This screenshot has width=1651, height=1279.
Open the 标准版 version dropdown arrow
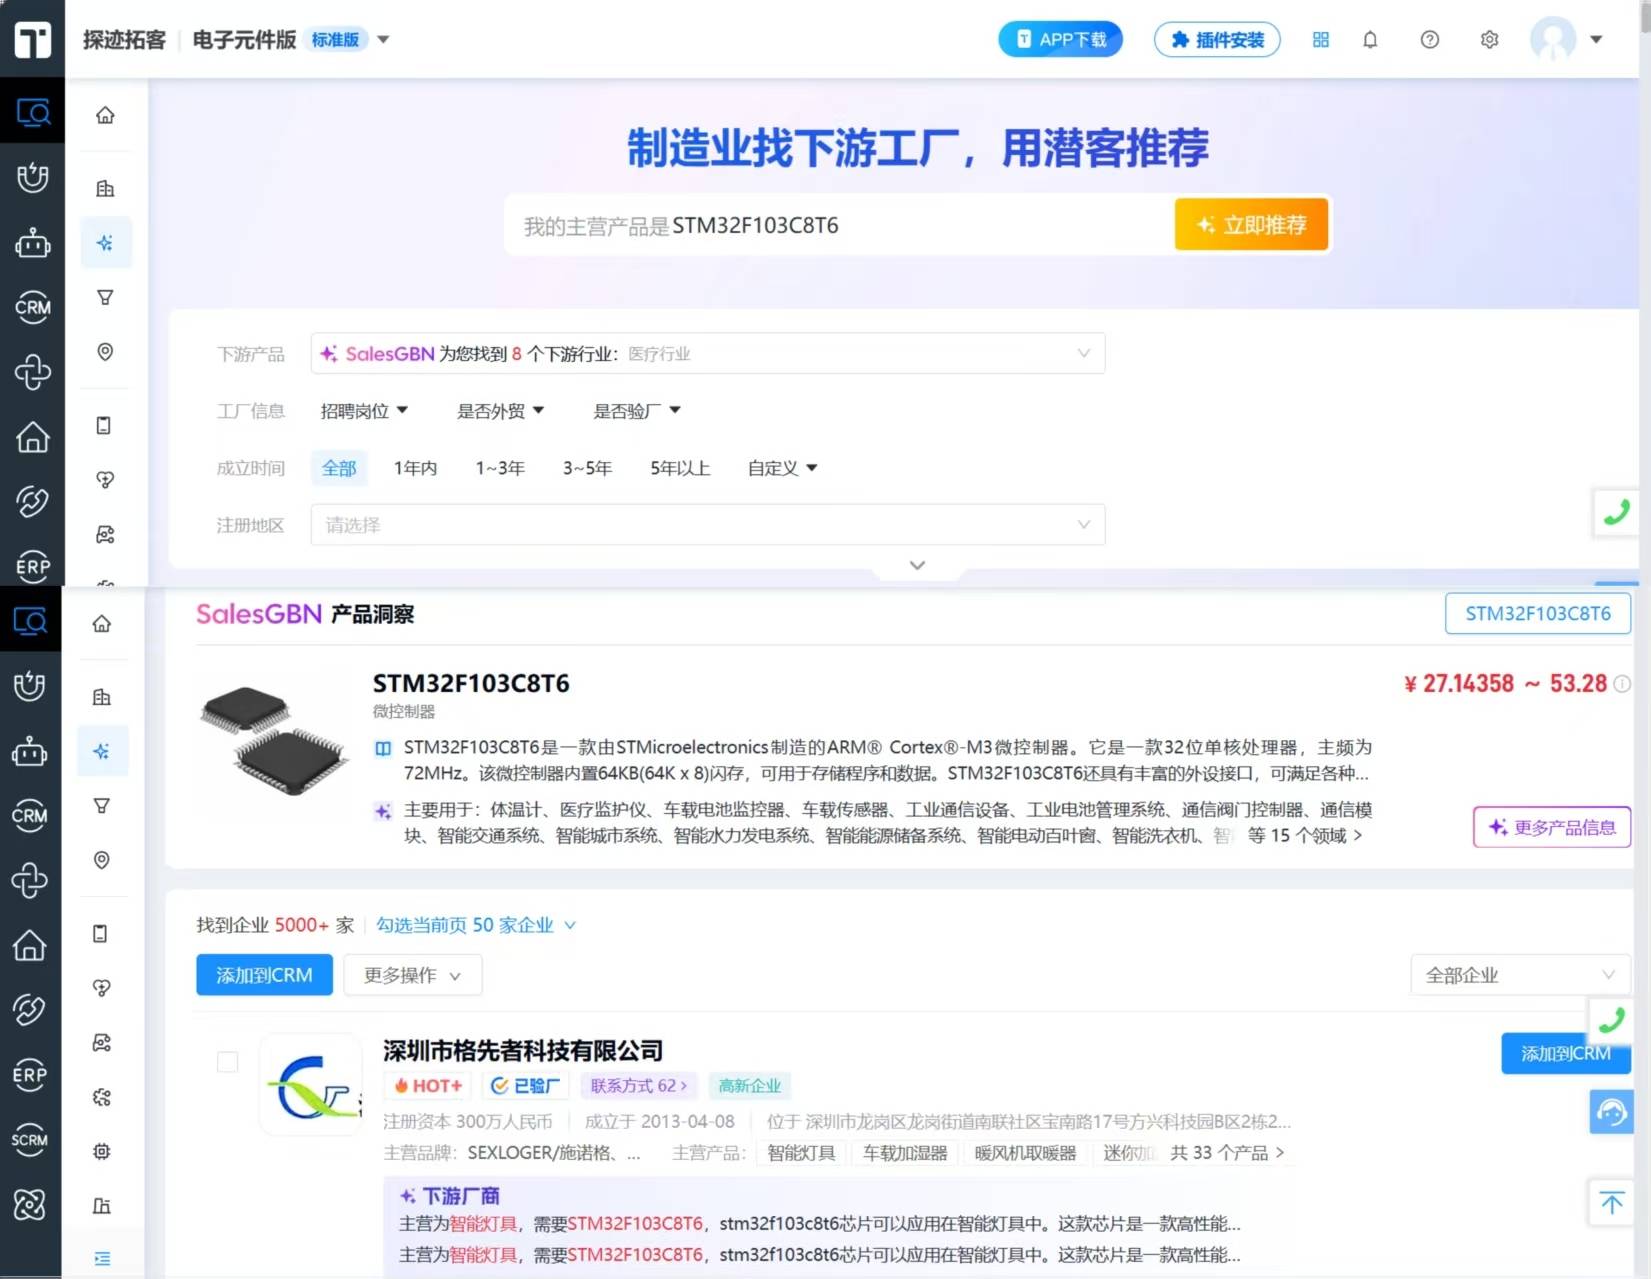tap(383, 40)
